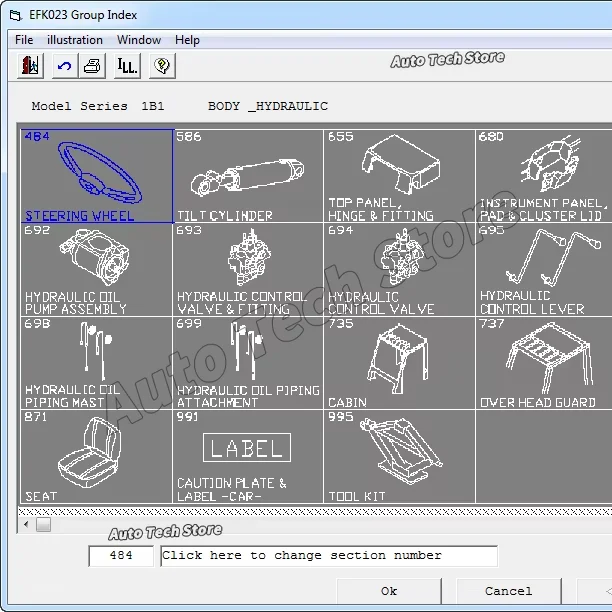Click the EFK023 Group Index title bar icon
612x612 pixels.
click(x=16, y=16)
